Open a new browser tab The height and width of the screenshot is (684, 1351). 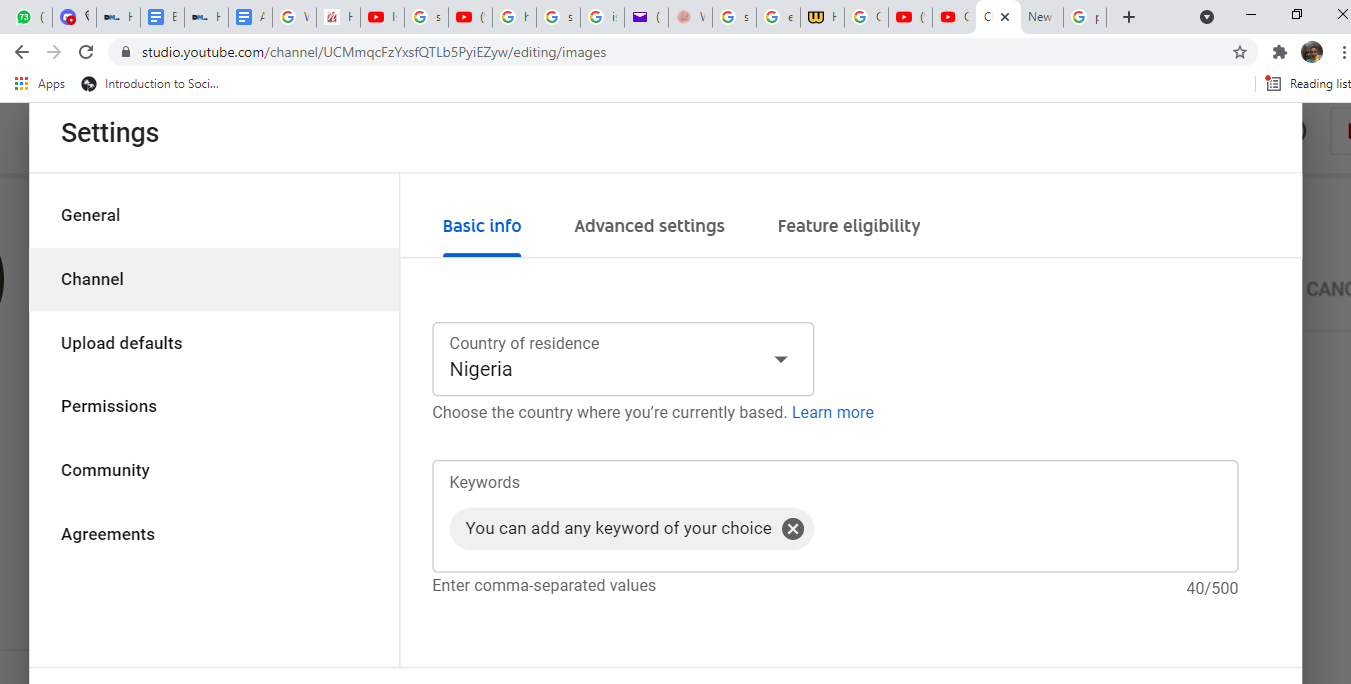[1129, 17]
